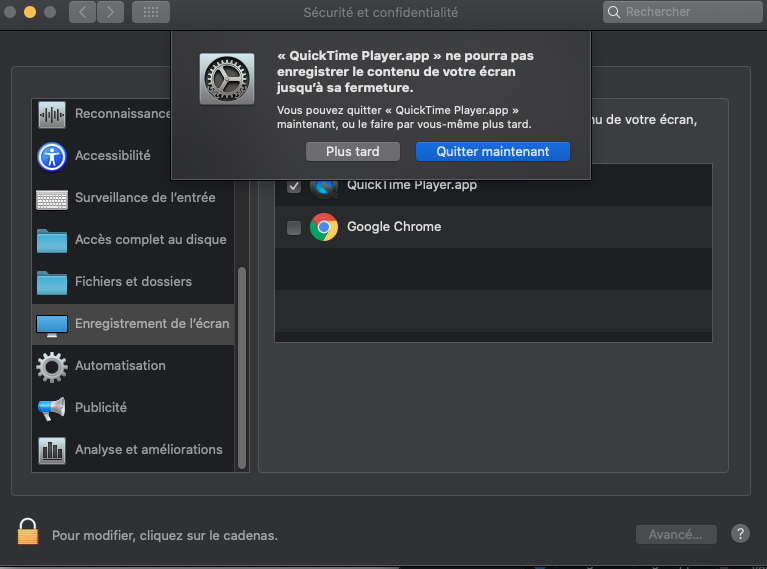
Task: Select Automatisation in the sidebar
Action: tap(133, 366)
